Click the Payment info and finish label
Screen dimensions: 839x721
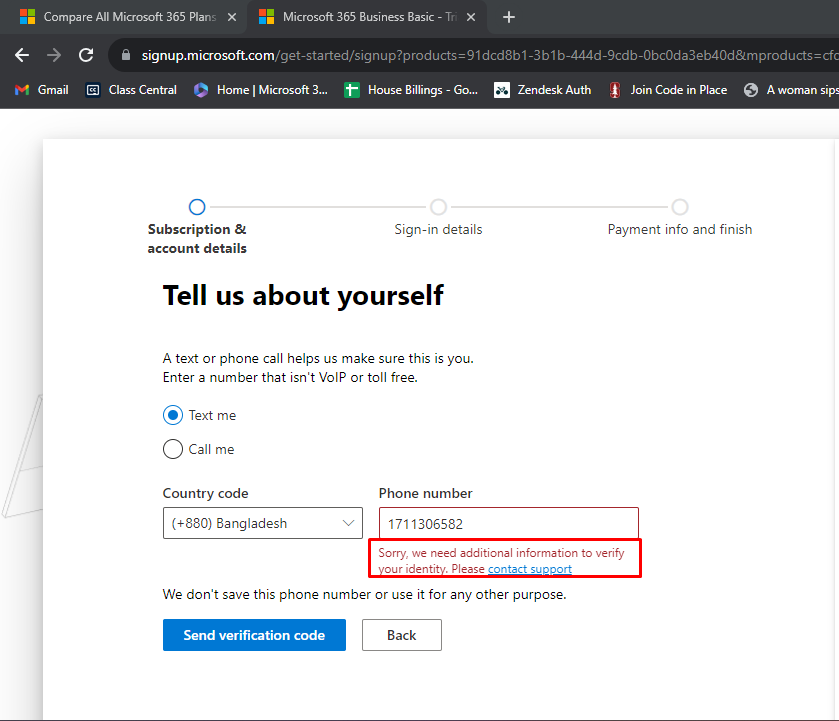(x=680, y=230)
